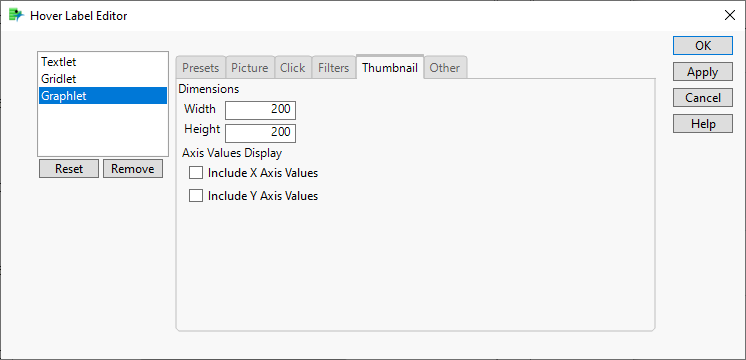This screenshot has height=360, width=746.
Task: Open the Filters tab
Action: point(334,68)
